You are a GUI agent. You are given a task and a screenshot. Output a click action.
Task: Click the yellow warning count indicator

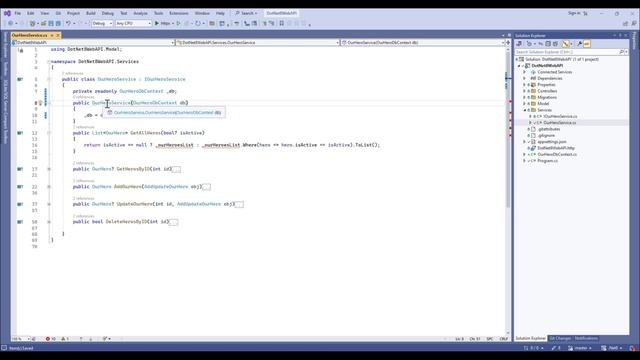(x=65, y=339)
